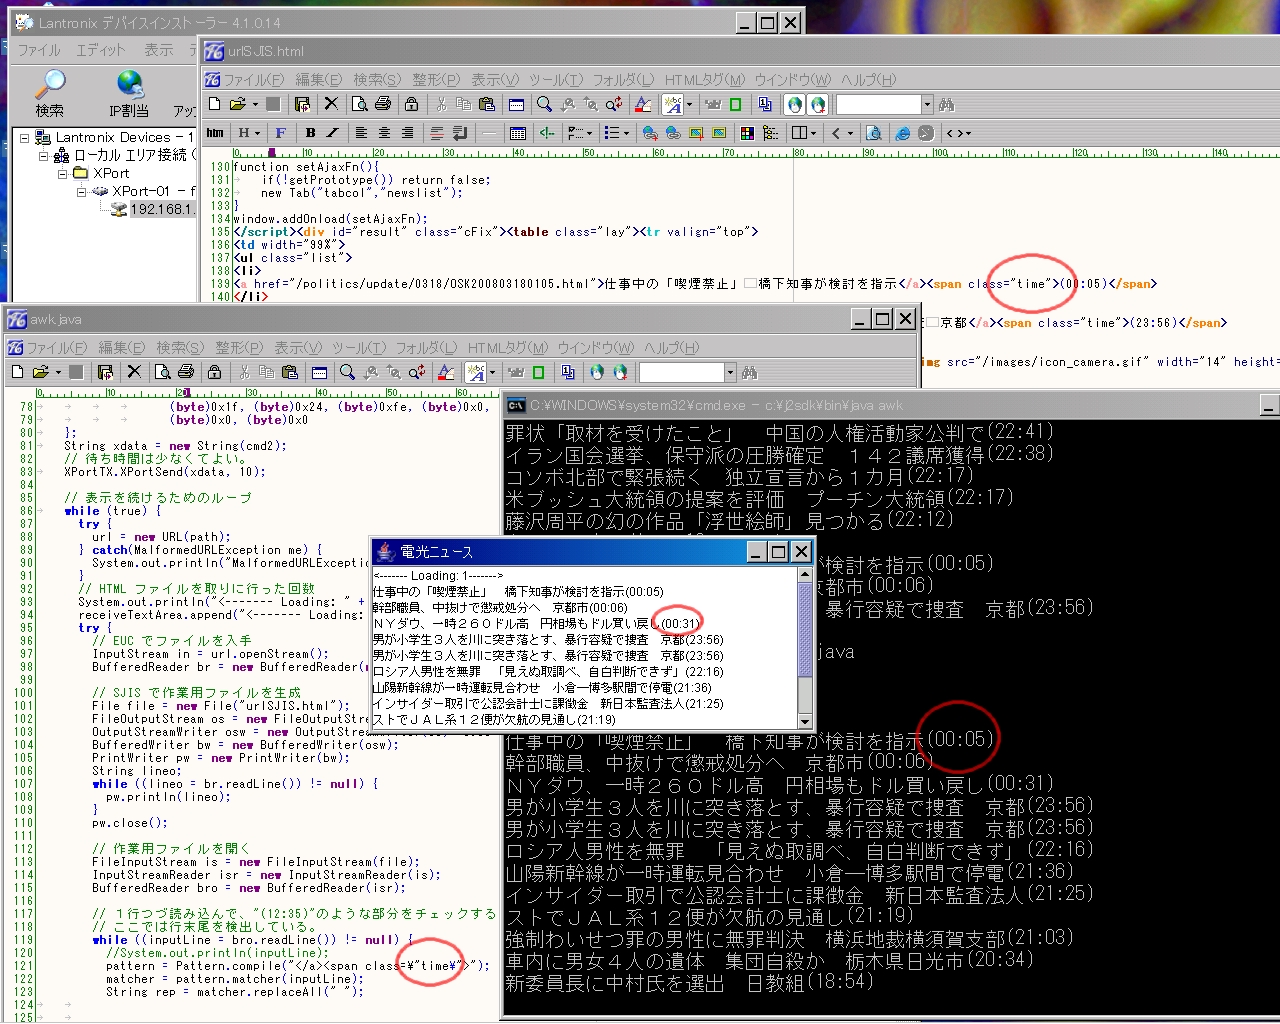Open 編集(E) menu in awk.java window

coord(121,348)
